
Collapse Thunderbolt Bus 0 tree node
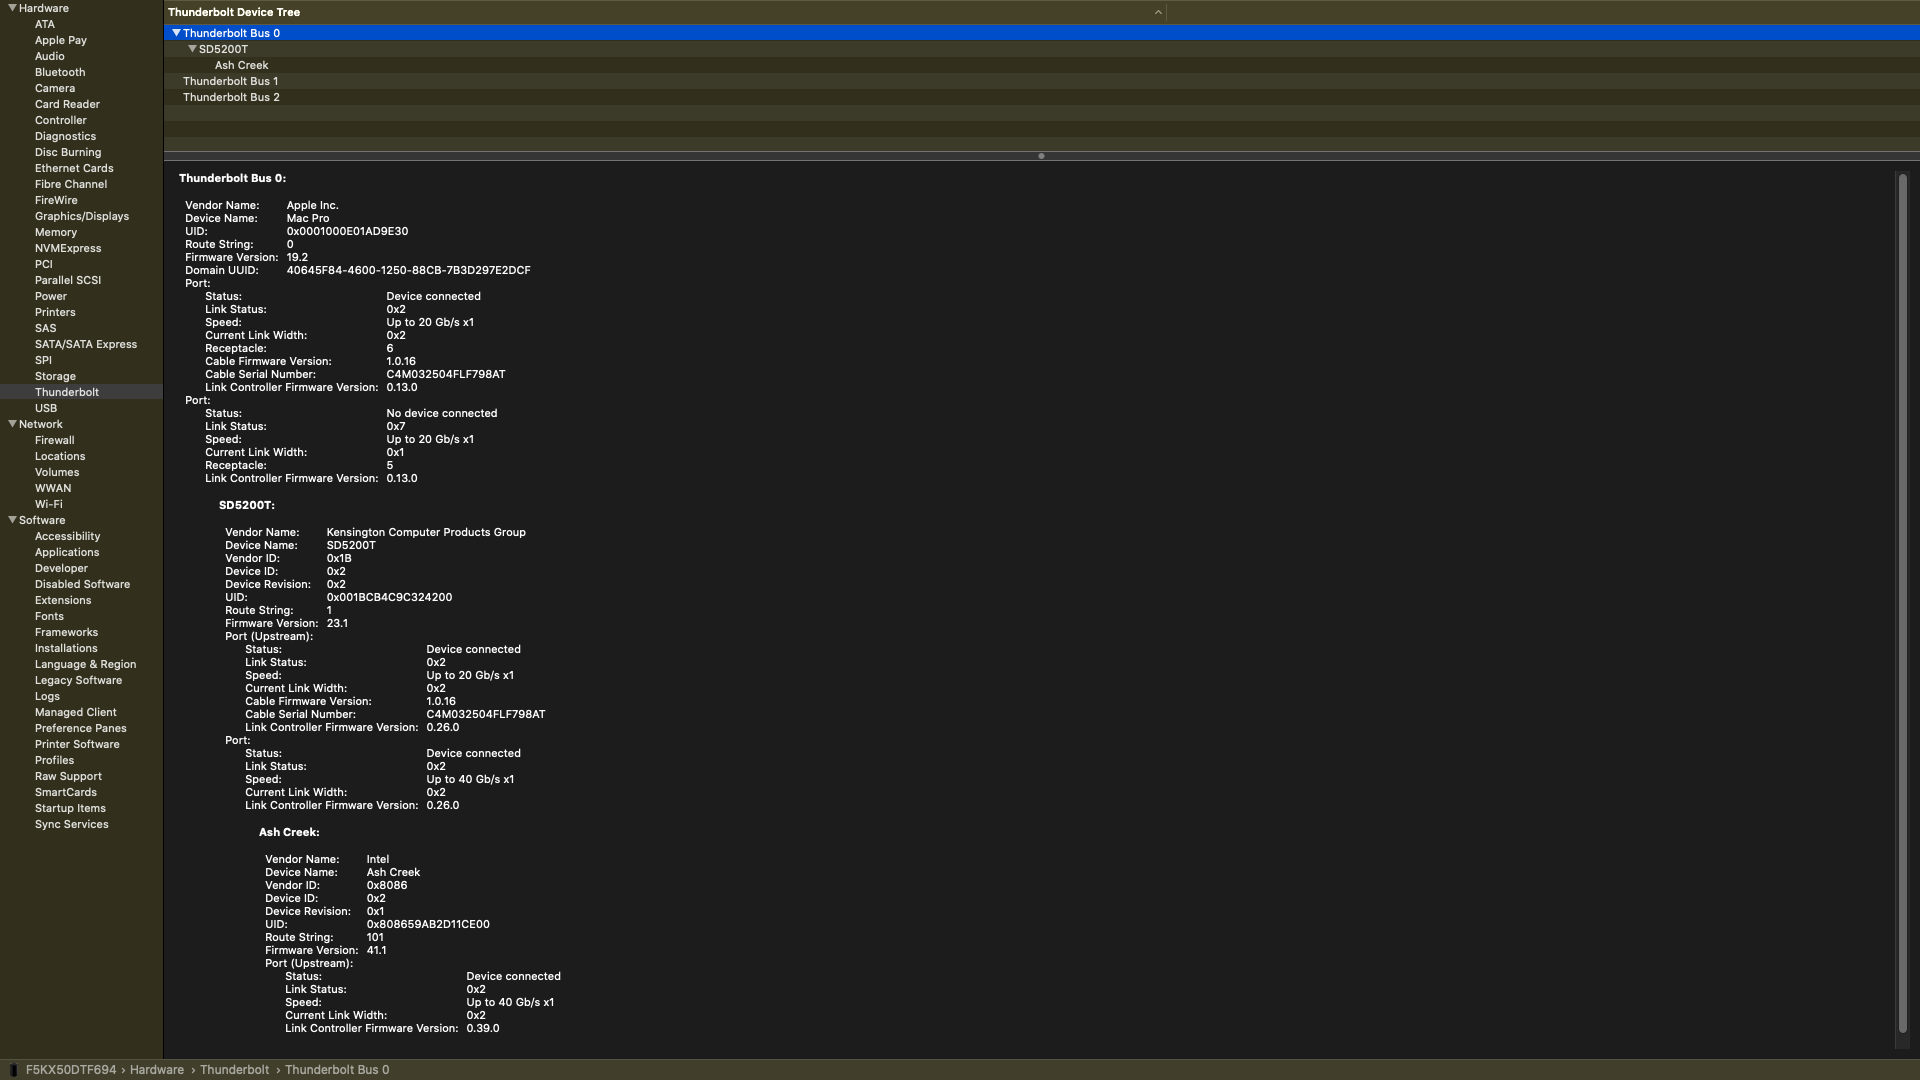coord(176,33)
